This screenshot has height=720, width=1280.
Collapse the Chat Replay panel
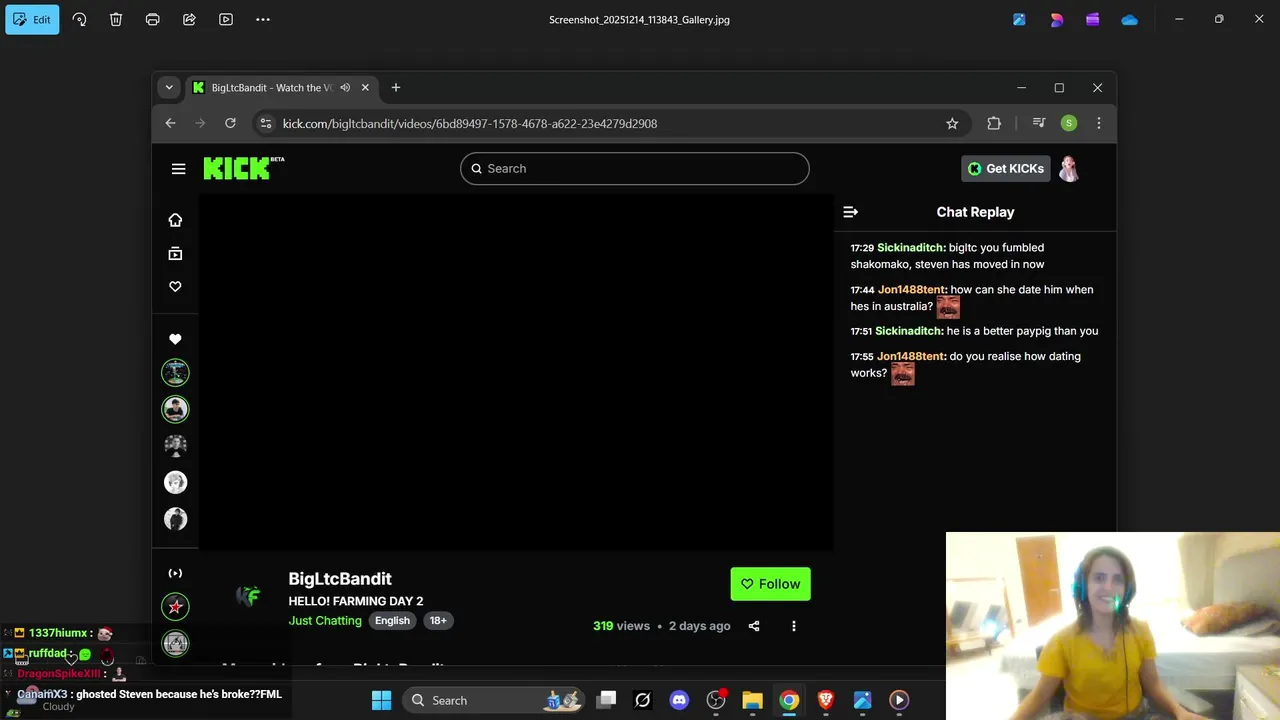tap(850, 212)
